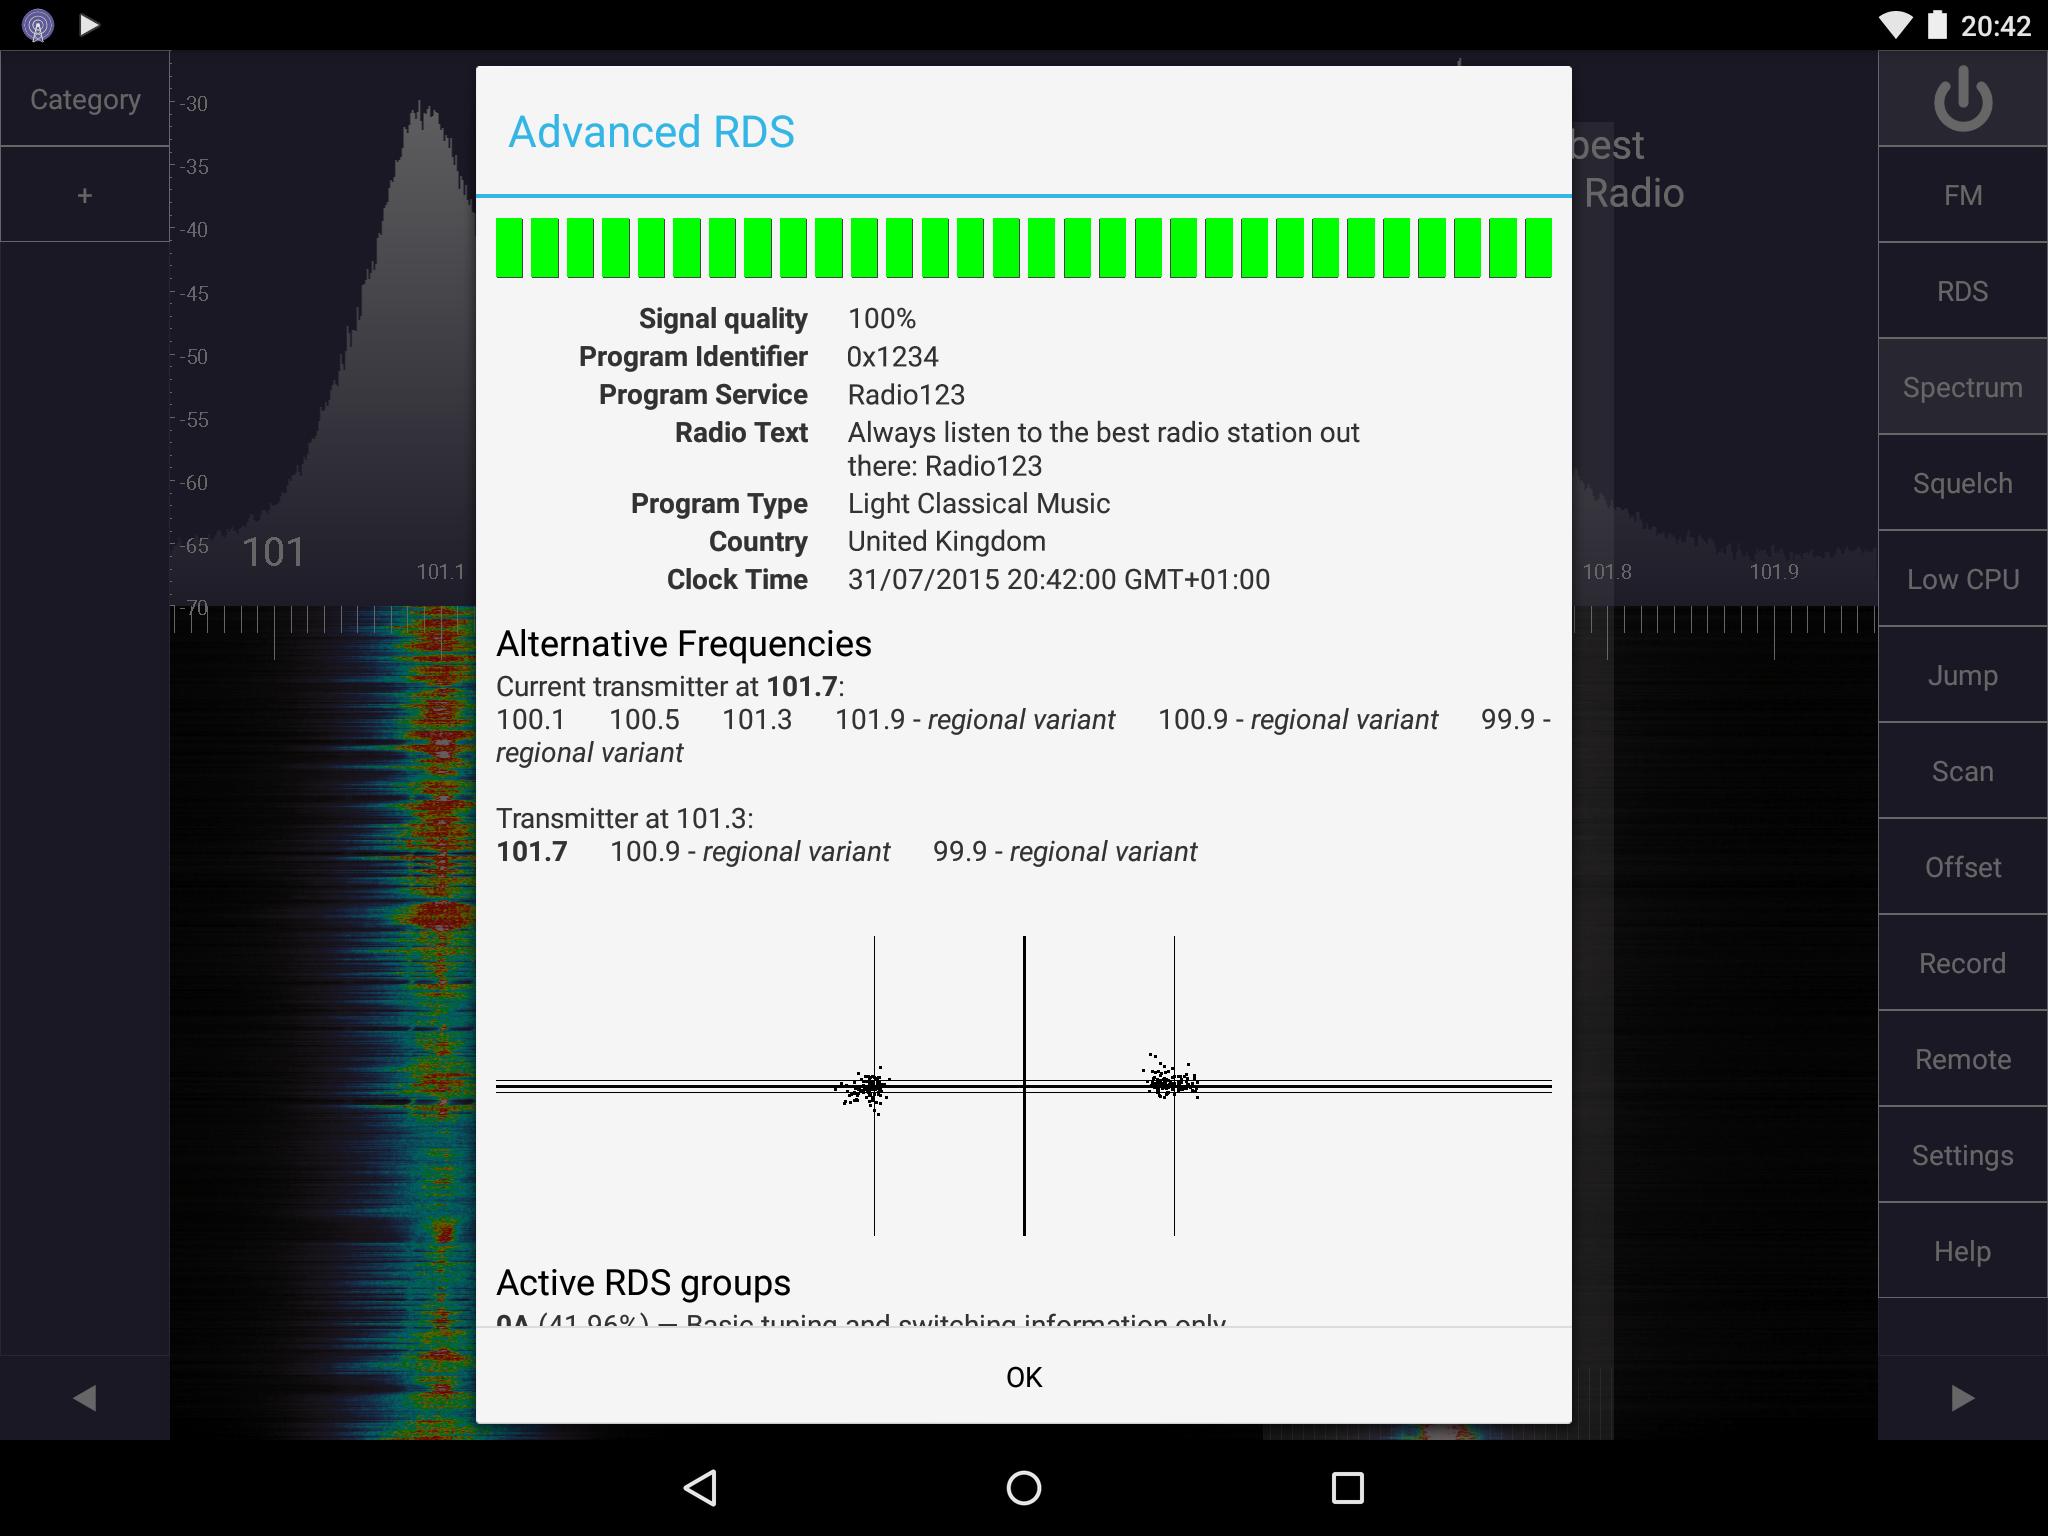View the Spectrum display
This screenshot has height=1536, width=2048.
1961,389
